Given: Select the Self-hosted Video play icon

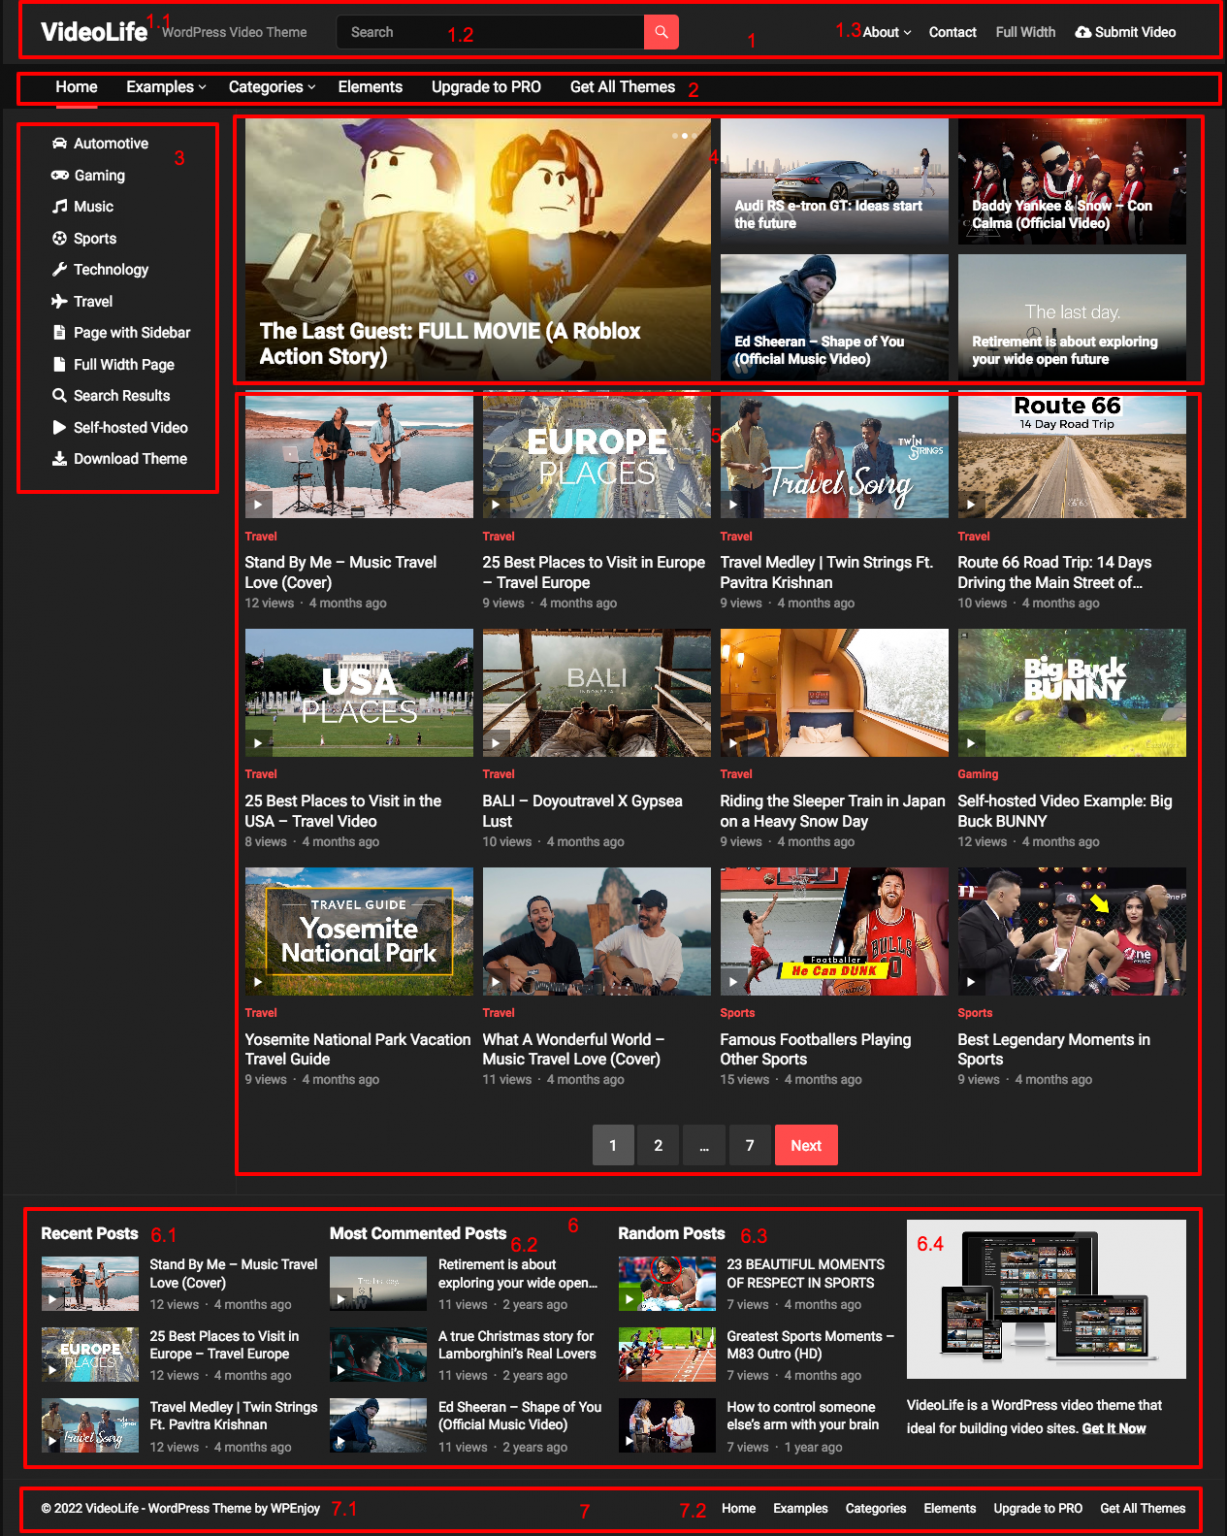Looking at the screenshot, I should [x=60, y=427].
